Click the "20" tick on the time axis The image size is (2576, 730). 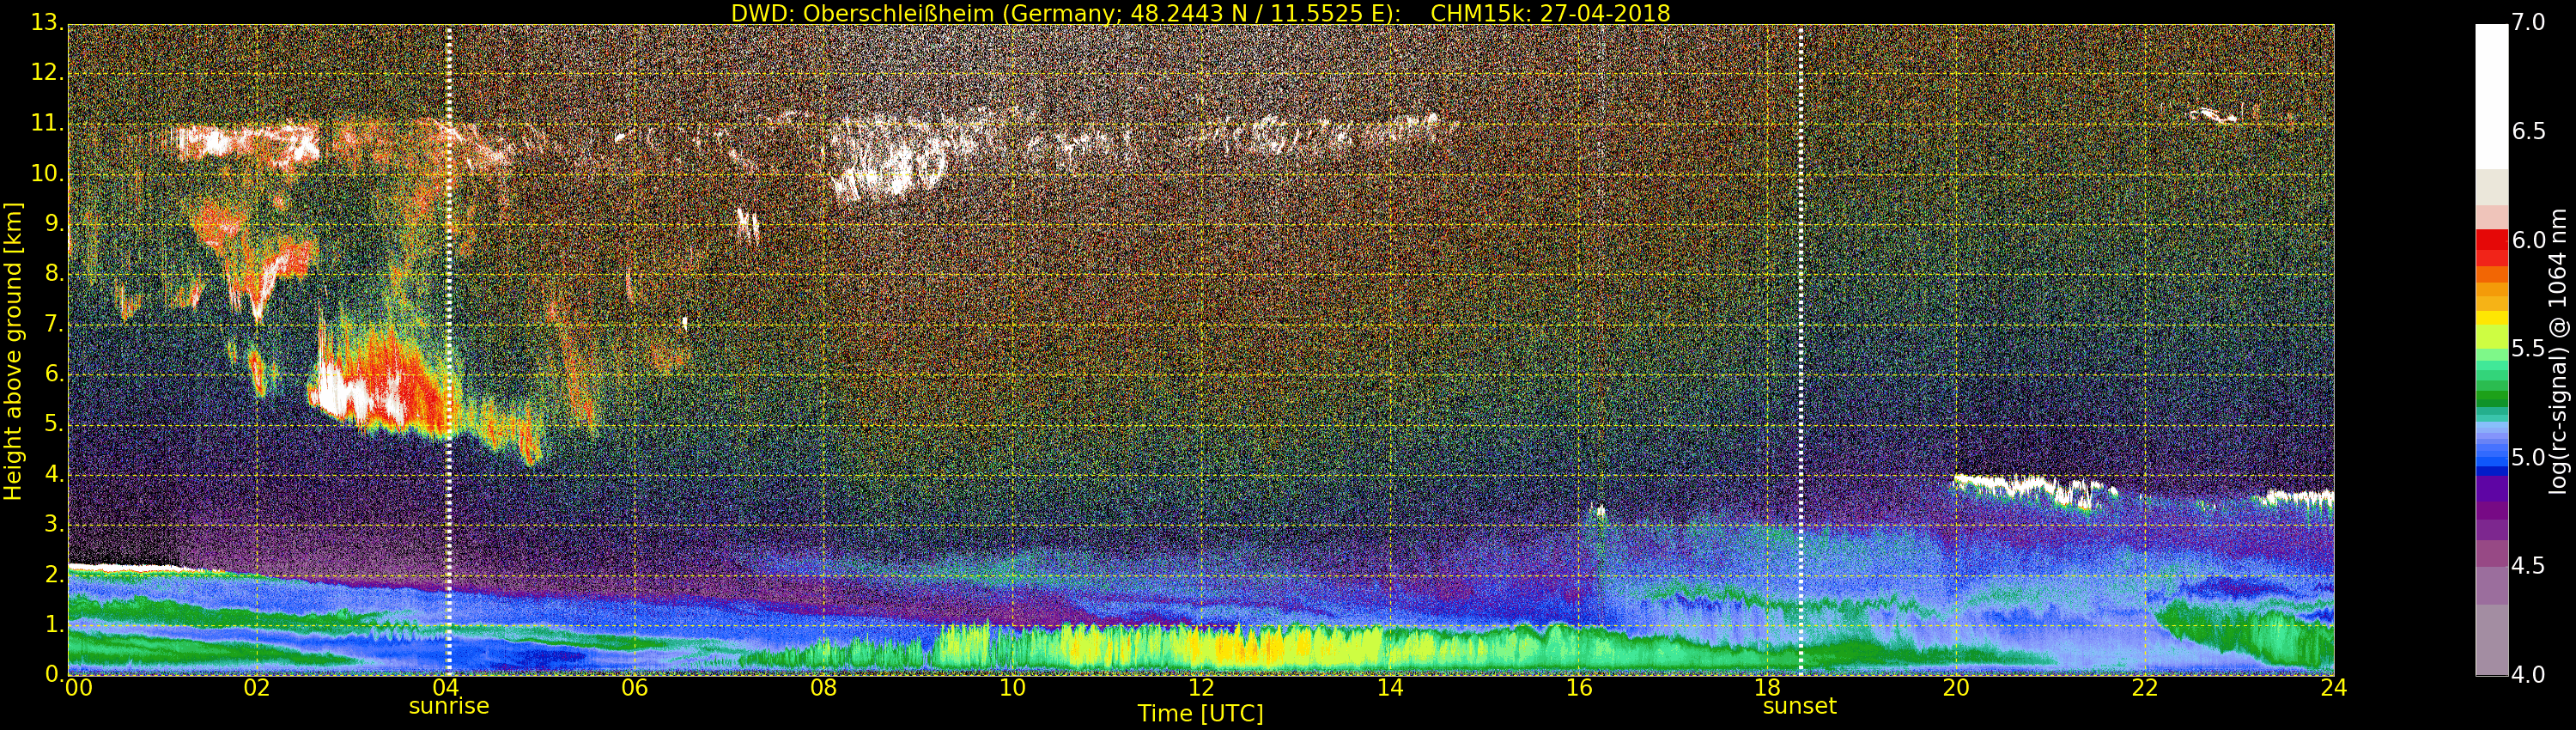point(1956,688)
